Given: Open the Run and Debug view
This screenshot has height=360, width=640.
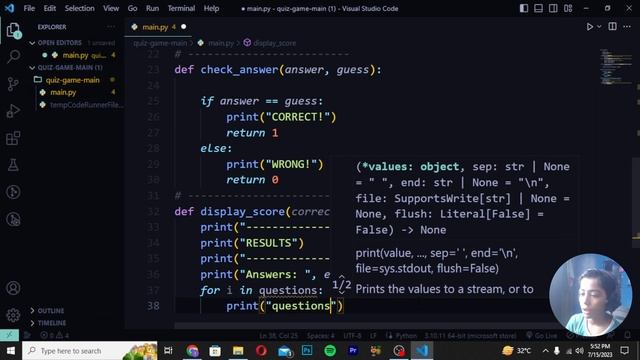Looking at the screenshot, I should click(x=13, y=111).
